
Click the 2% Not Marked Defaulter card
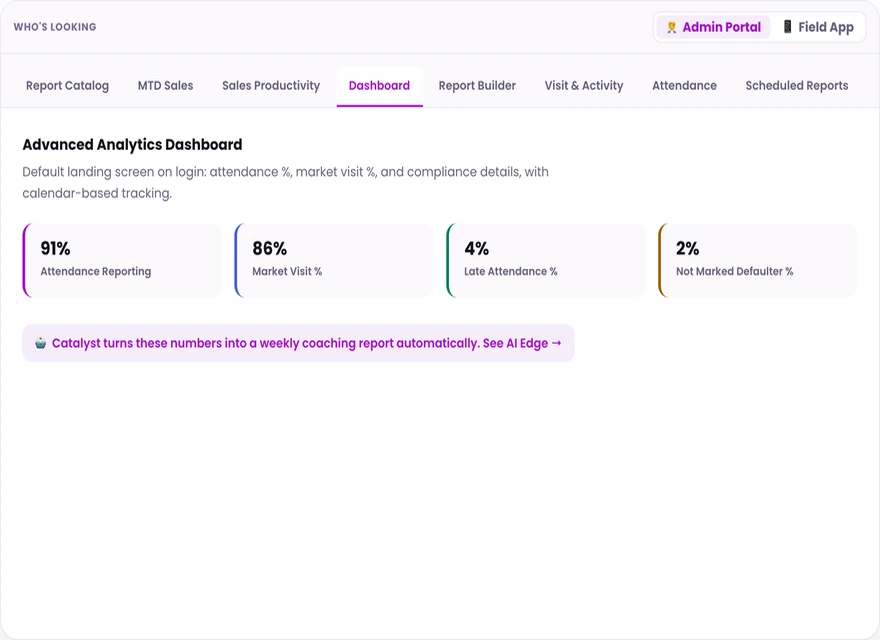(x=758, y=260)
